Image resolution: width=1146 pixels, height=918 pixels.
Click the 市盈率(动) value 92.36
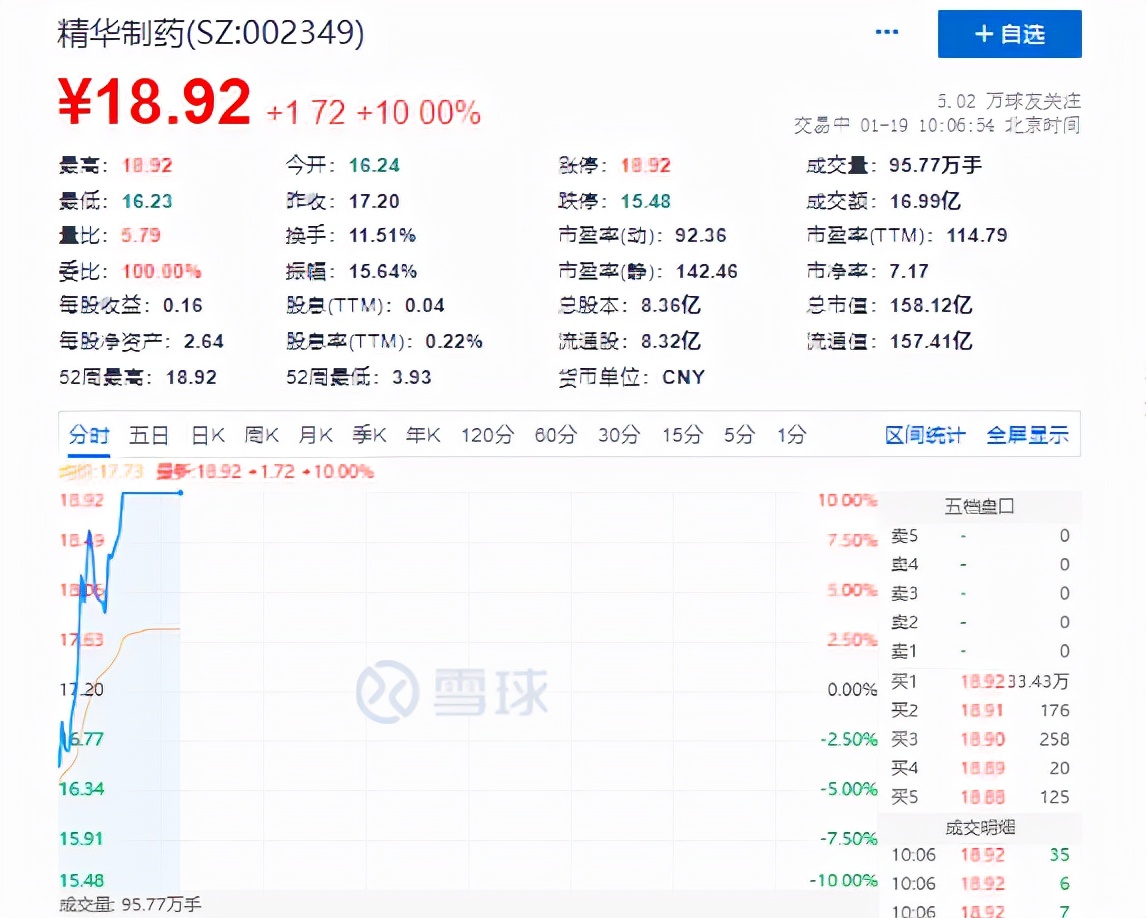pyautogui.click(x=701, y=235)
